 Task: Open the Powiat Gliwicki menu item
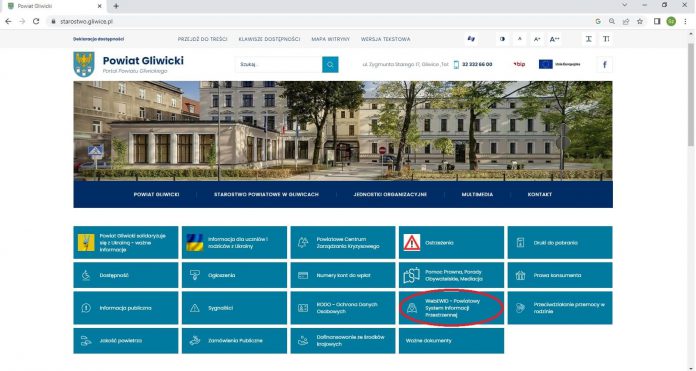pyautogui.click(x=156, y=194)
